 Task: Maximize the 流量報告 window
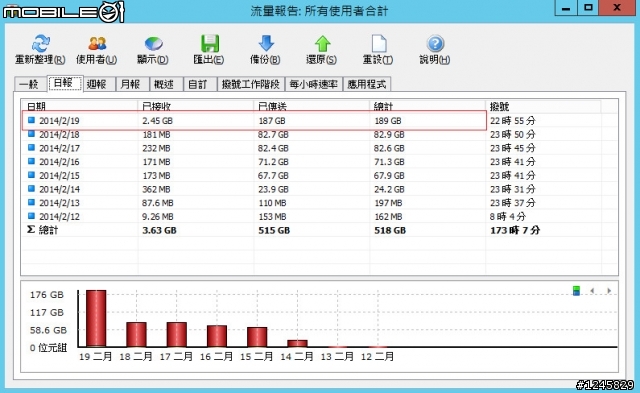pos(588,7)
